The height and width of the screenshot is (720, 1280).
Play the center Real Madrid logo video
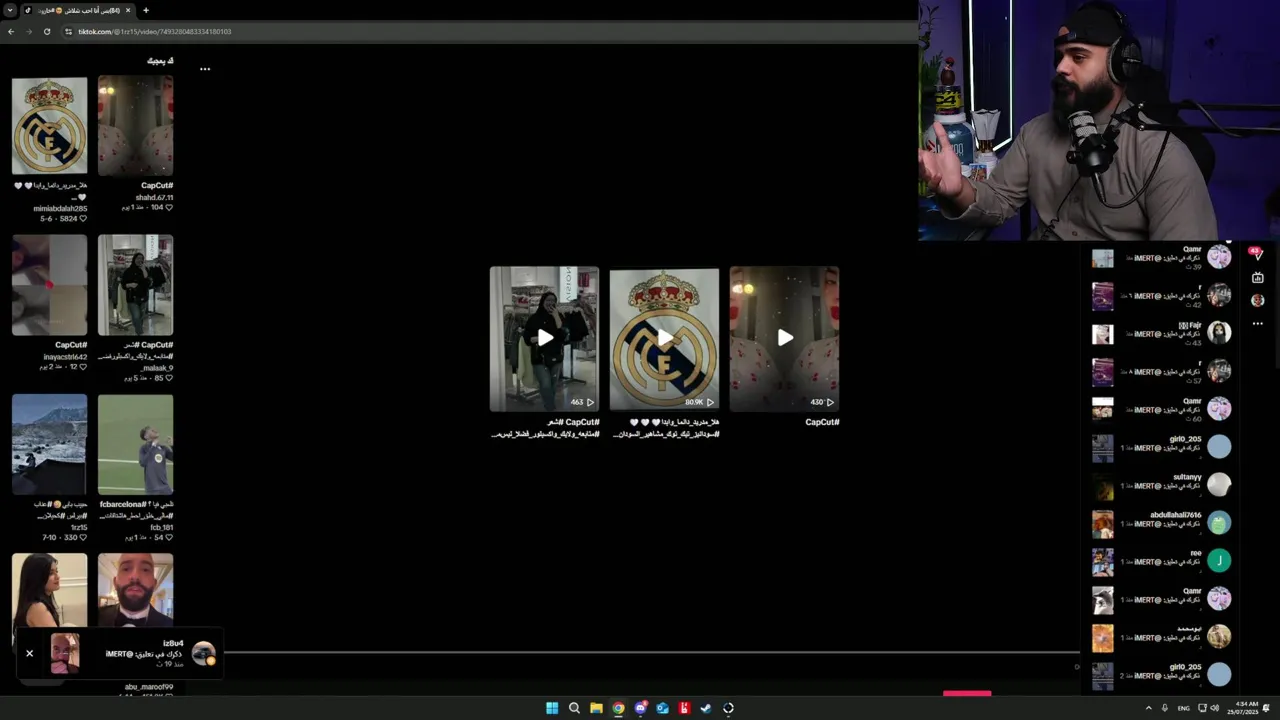[x=664, y=339]
